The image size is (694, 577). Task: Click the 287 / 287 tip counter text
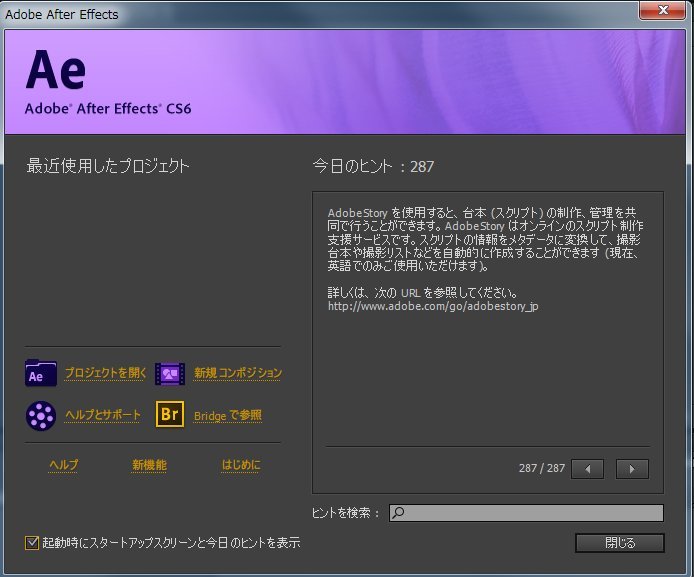(x=542, y=468)
